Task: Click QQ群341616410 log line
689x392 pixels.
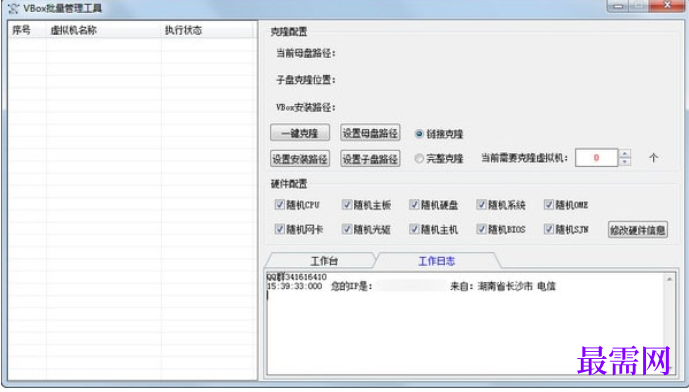Action: pos(297,277)
